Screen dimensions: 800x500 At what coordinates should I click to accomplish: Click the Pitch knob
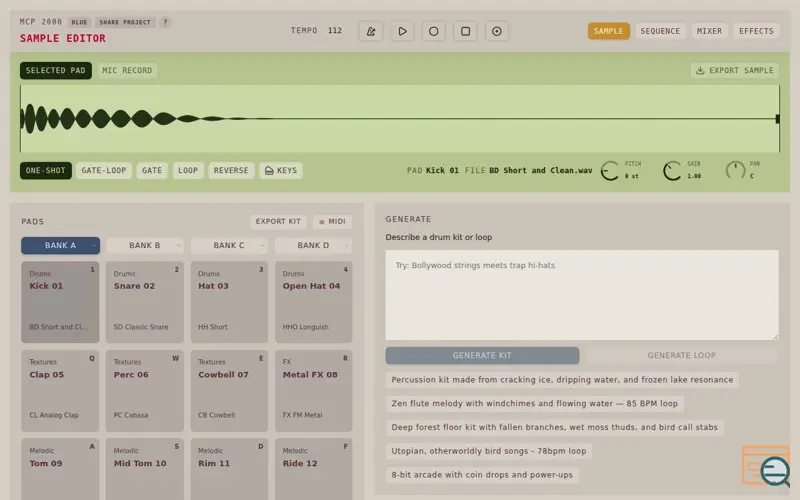610,170
